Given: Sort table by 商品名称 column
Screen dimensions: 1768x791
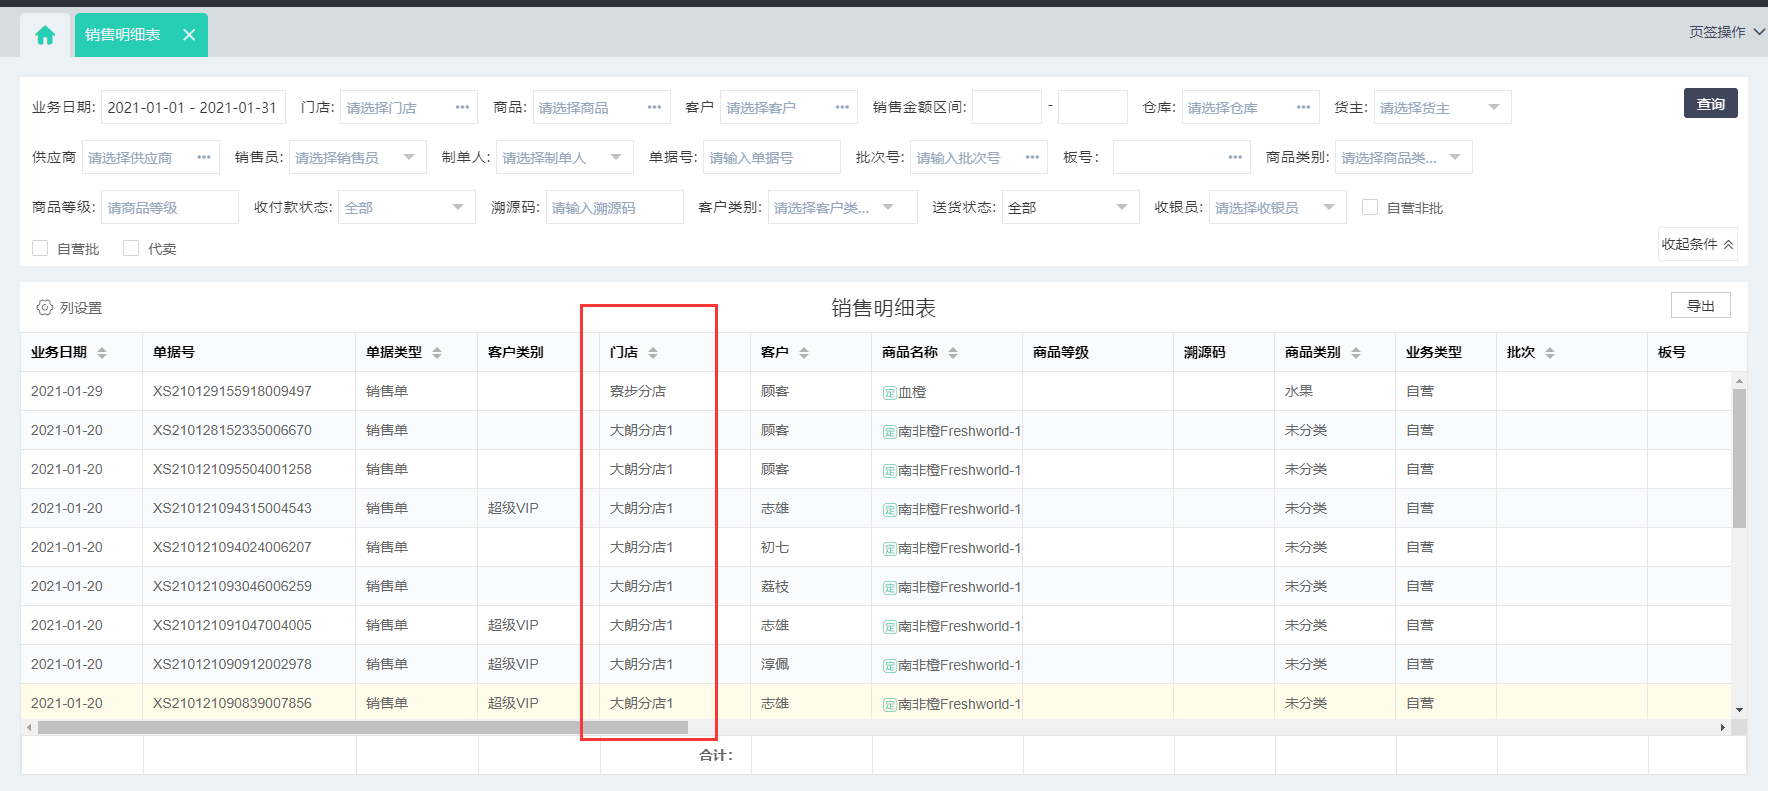Looking at the screenshot, I should tap(953, 353).
